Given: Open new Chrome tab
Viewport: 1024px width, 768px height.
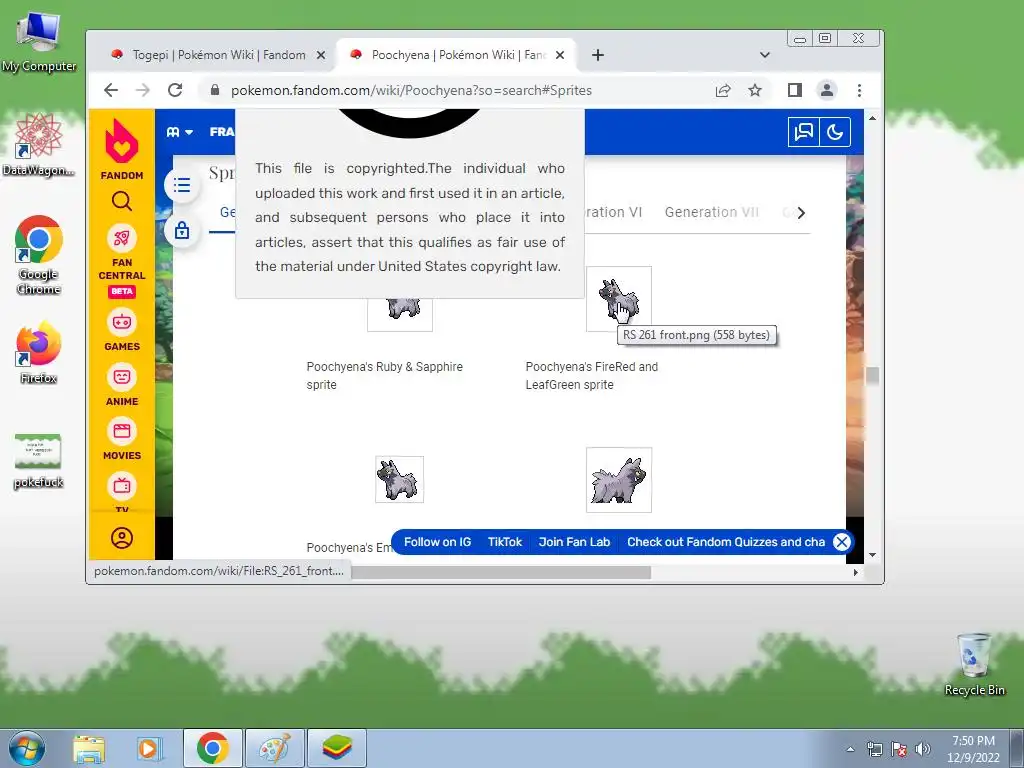Looking at the screenshot, I should tap(598, 55).
